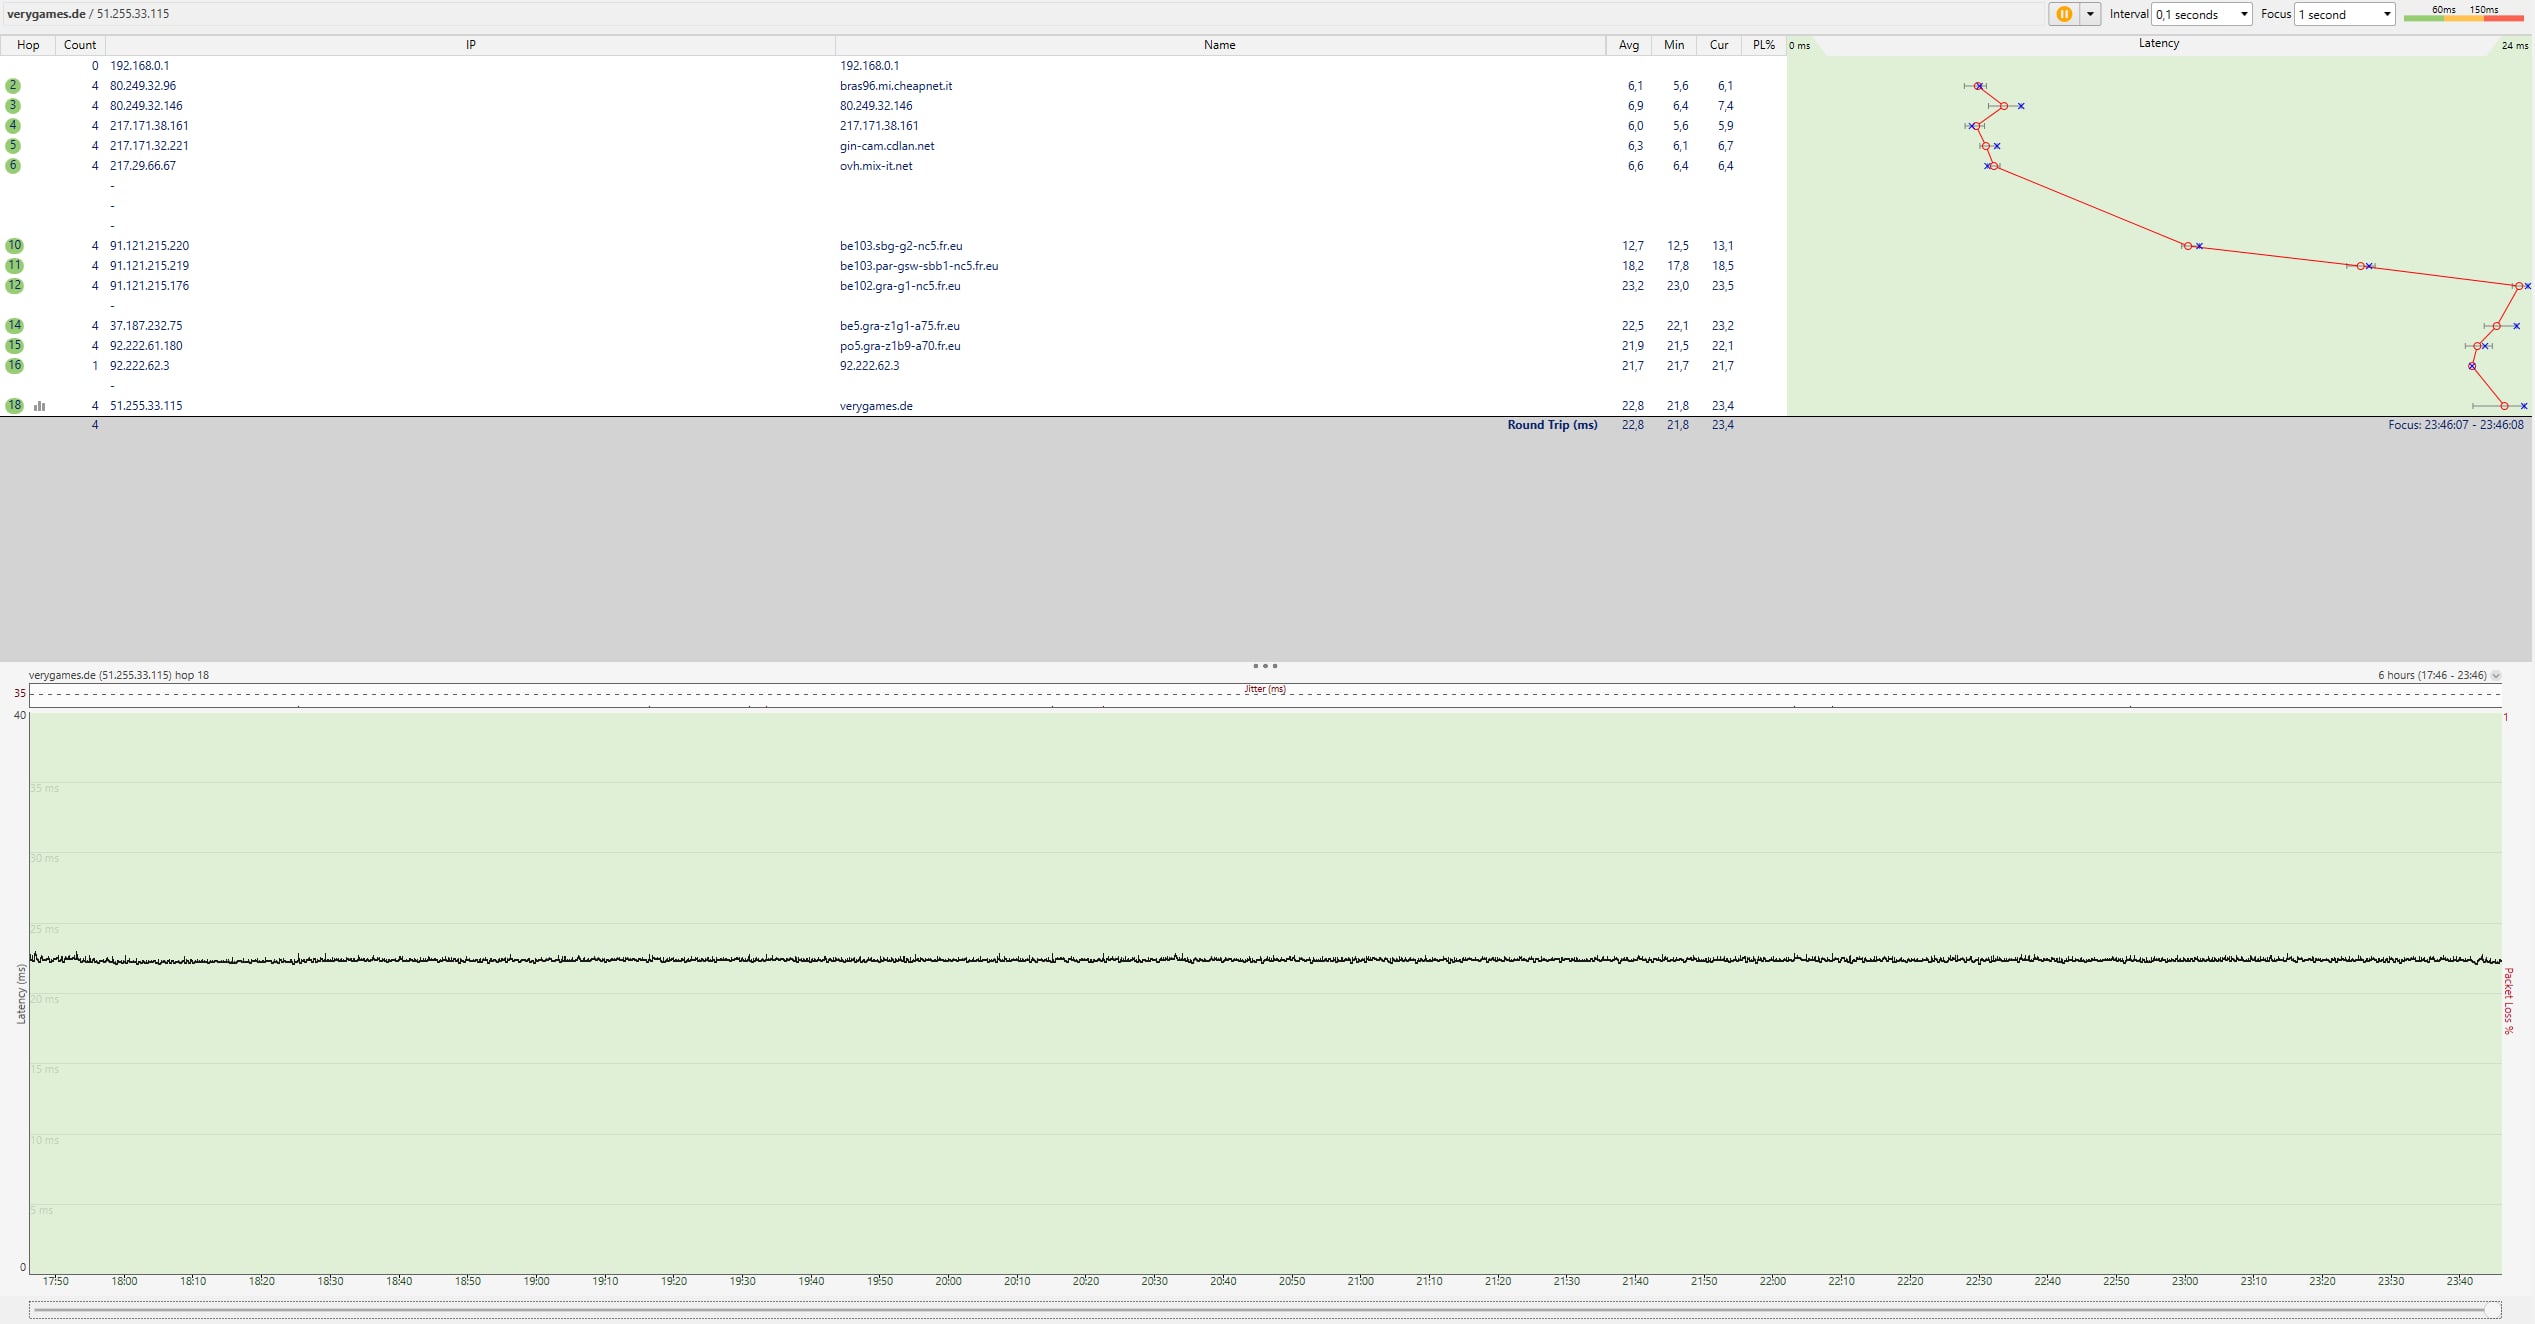
Task: Select hop 16 green circle
Action: pyautogui.click(x=14, y=366)
